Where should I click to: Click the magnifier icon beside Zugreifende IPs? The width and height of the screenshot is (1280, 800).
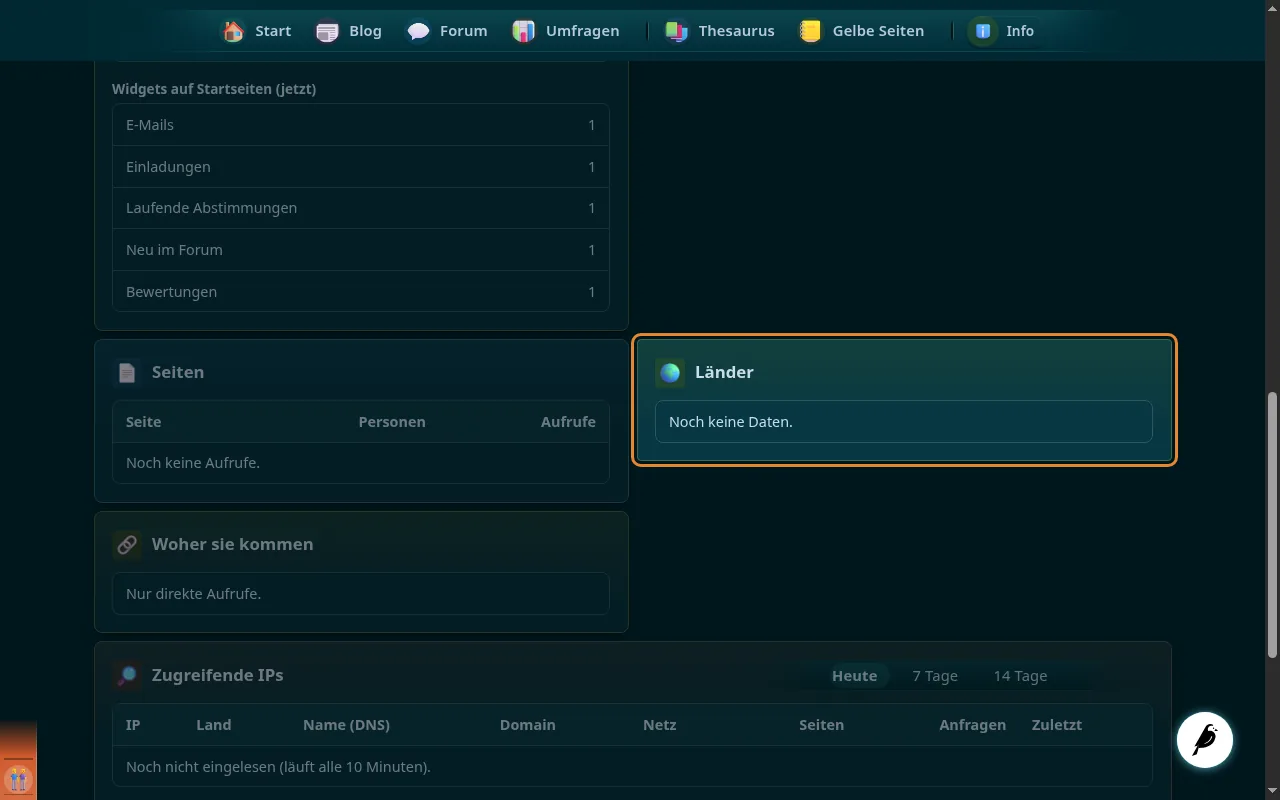(127, 676)
